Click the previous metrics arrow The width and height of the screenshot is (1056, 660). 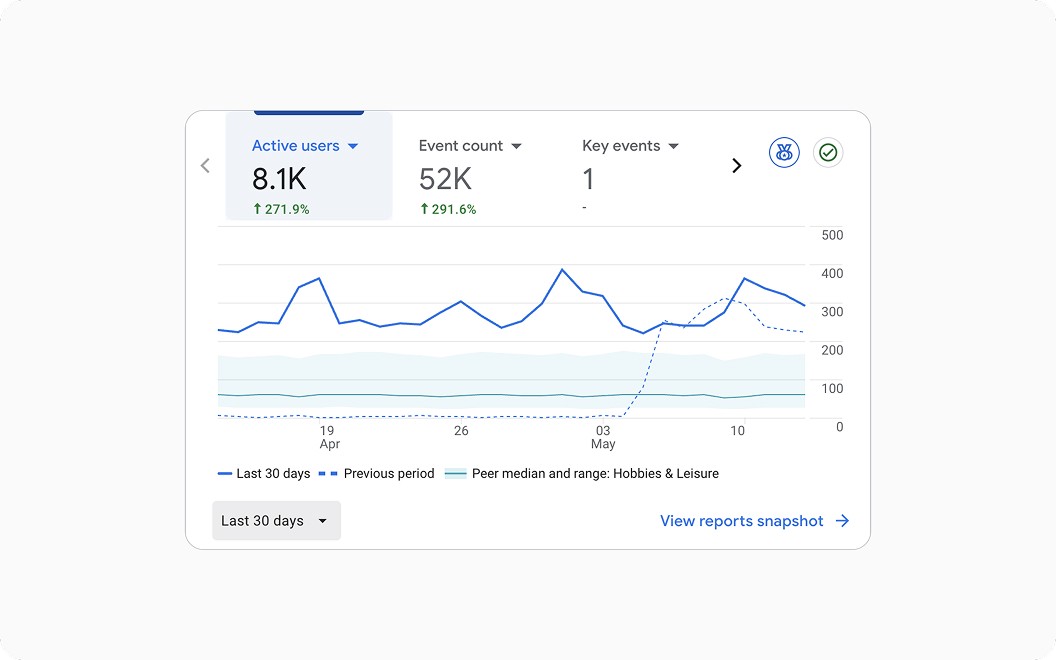click(x=205, y=166)
